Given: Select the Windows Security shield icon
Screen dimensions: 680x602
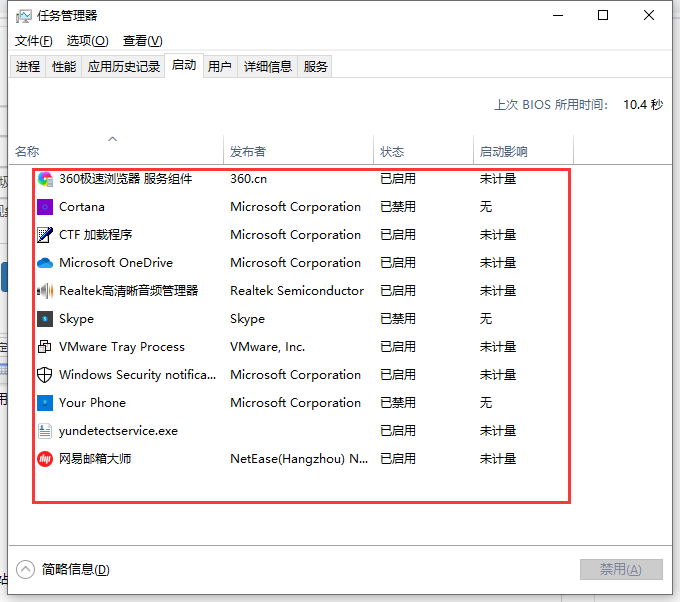Looking at the screenshot, I should click(x=45, y=375).
